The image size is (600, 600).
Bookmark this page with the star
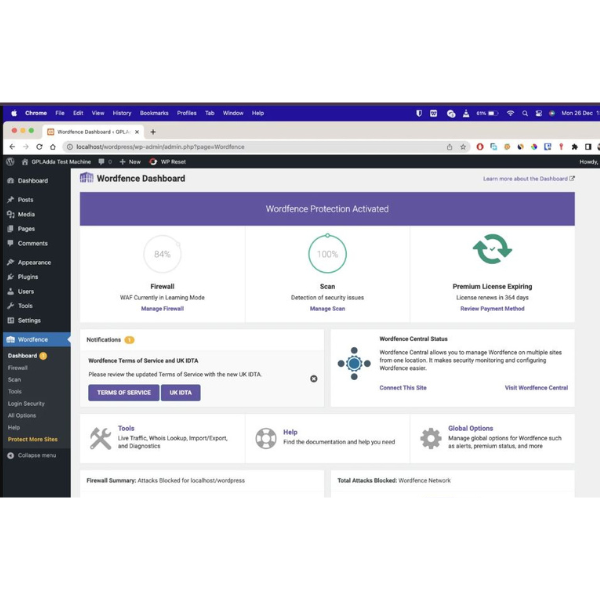(x=463, y=147)
